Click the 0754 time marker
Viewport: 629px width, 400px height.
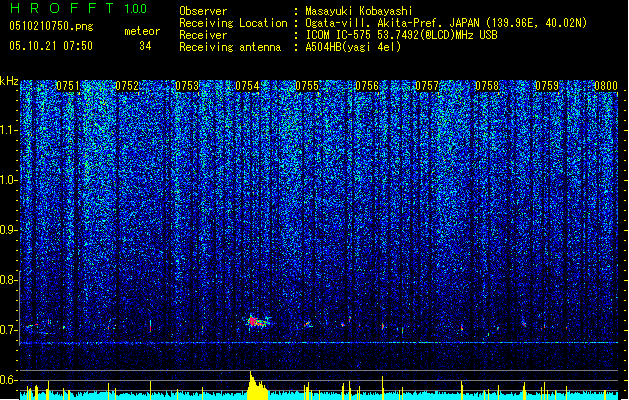(x=247, y=86)
